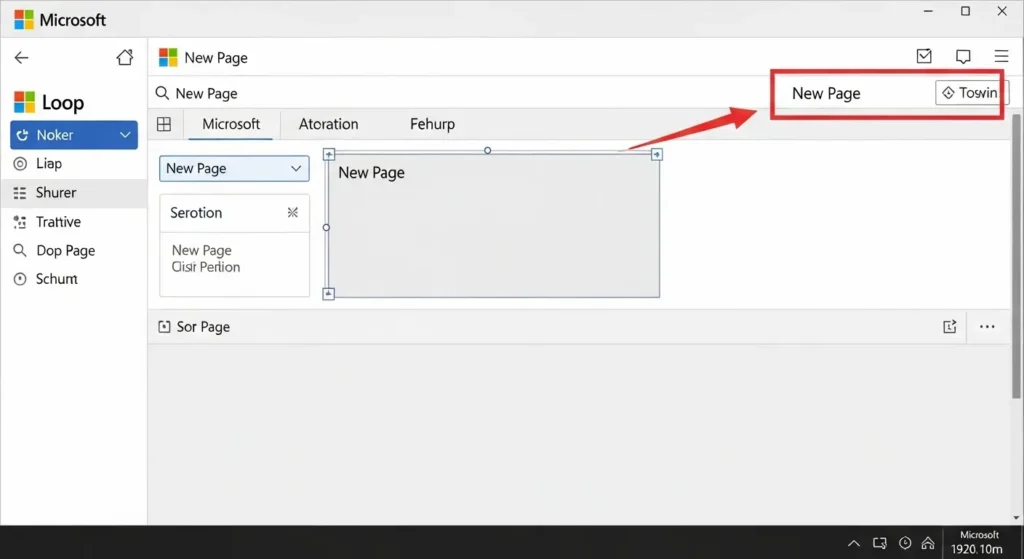Open the Home icon in the sidebar header
The image size is (1024, 559).
125,57
